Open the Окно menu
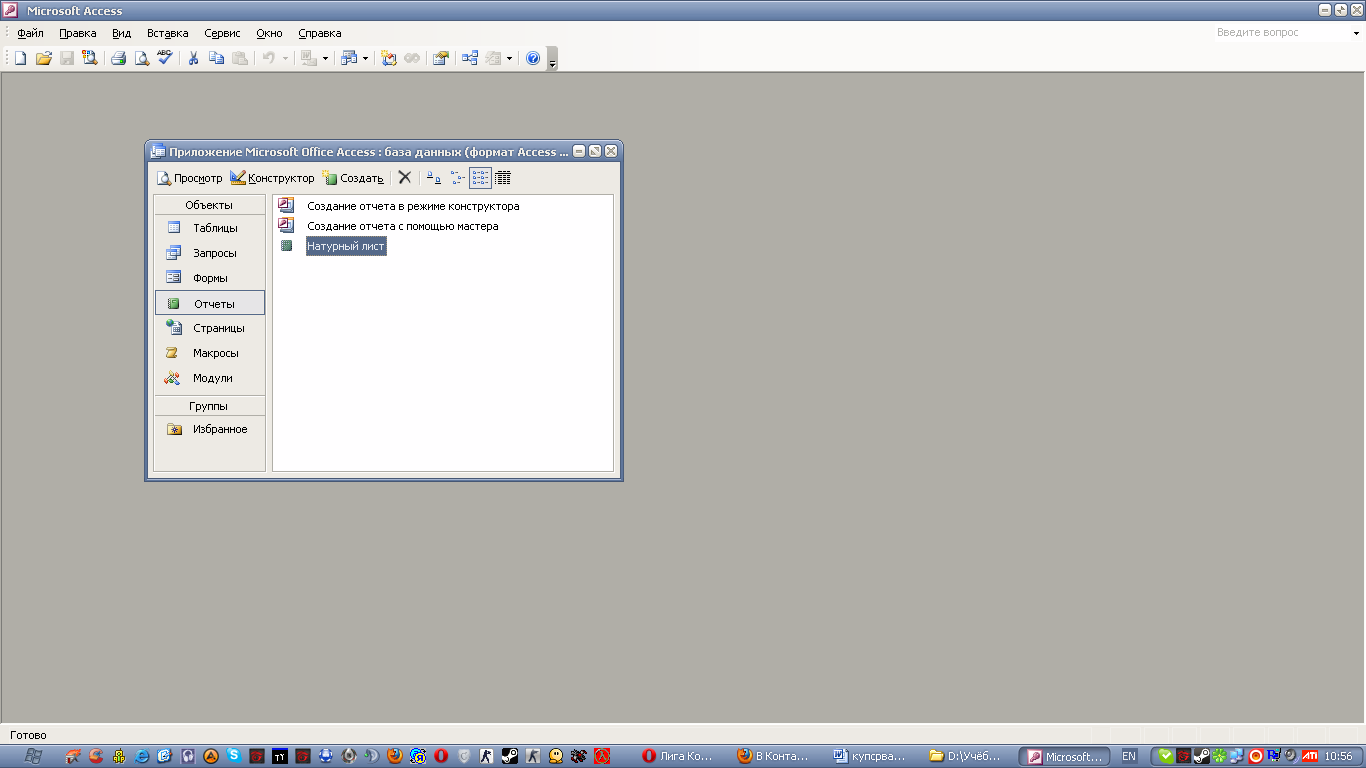This screenshot has height=768, width=1366. (x=269, y=33)
